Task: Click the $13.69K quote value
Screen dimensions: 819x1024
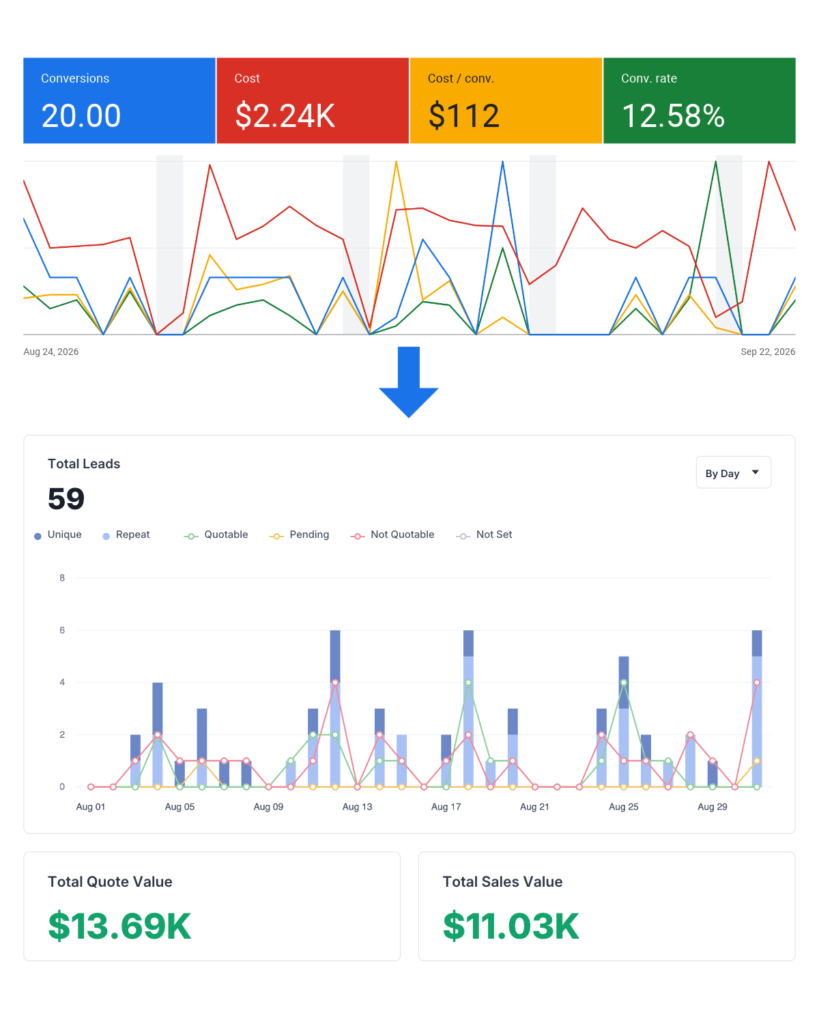Action: click(120, 926)
